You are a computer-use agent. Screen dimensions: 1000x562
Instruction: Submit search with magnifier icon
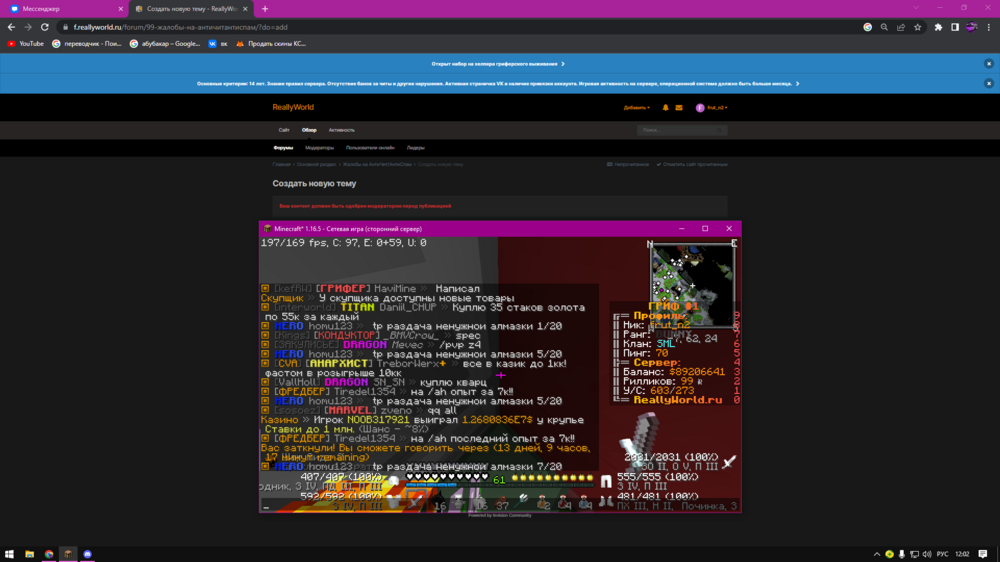pyautogui.click(x=720, y=130)
